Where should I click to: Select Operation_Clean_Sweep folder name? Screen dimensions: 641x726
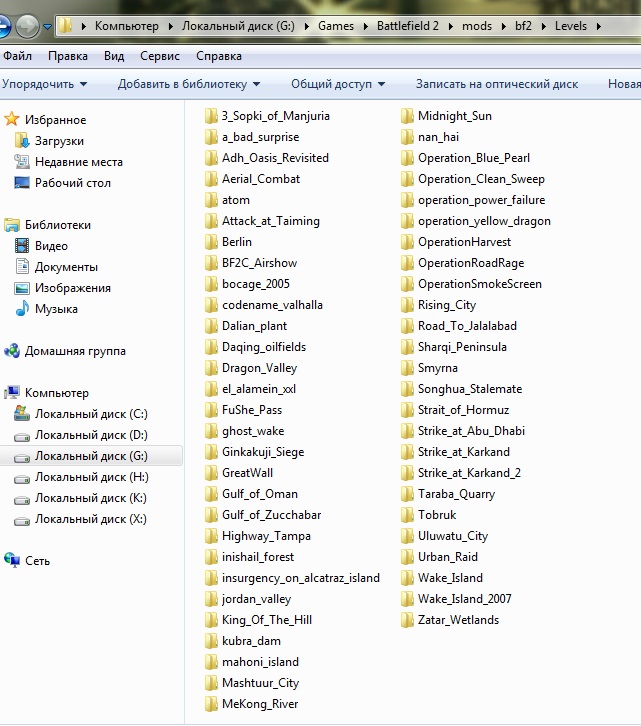481,179
